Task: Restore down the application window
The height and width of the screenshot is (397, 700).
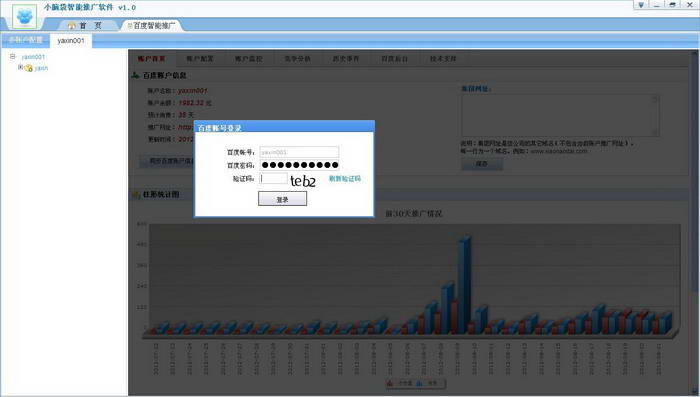Action: click(672, 5)
